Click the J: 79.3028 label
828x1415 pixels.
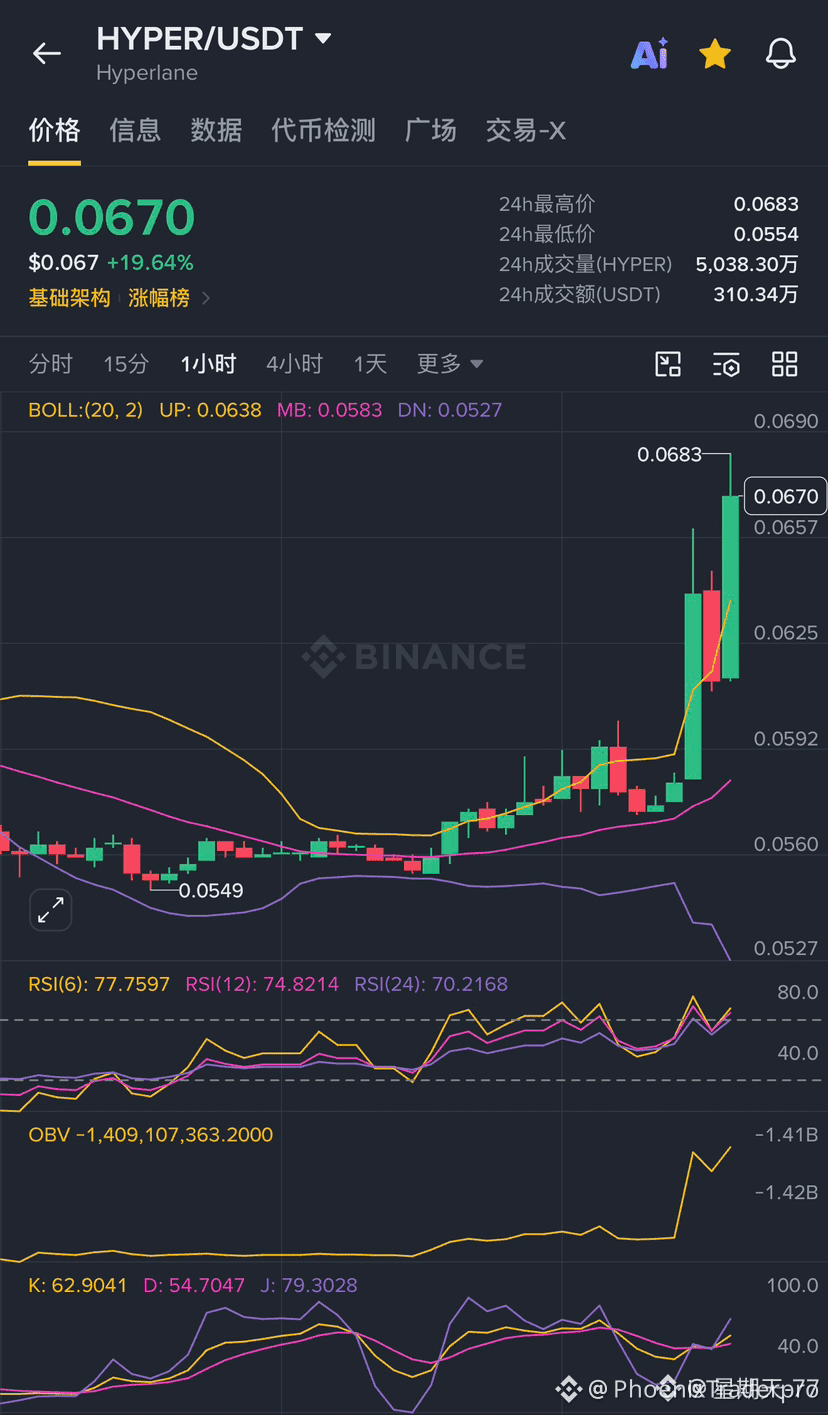pyautogui.click(x=308, y=1285)
